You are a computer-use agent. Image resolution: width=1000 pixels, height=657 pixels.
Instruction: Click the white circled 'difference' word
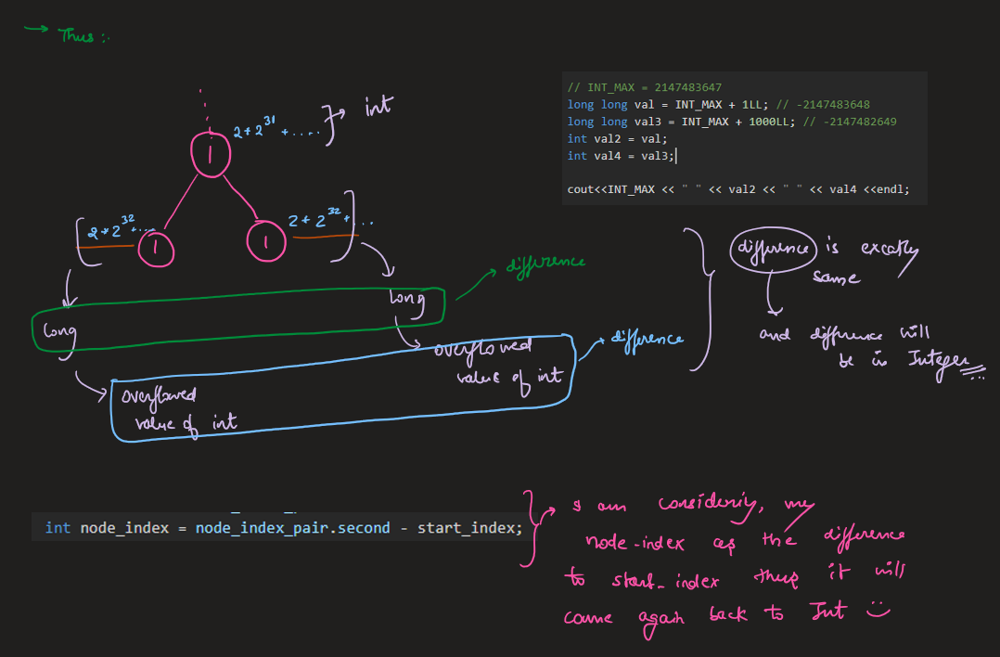(774, 249)
